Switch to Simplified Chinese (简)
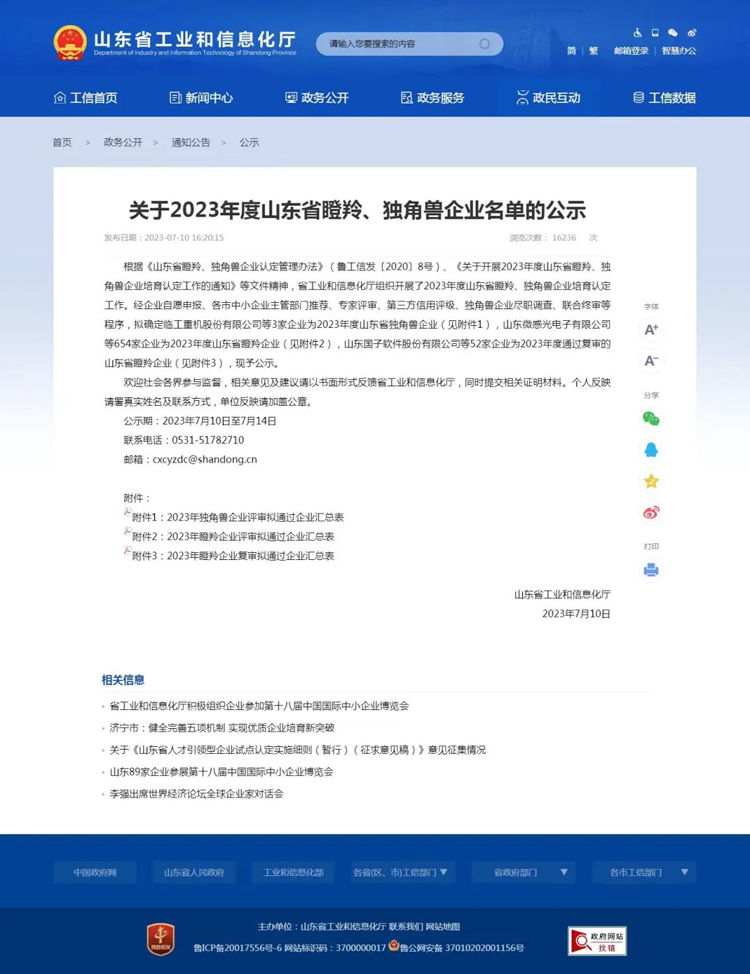Viewport: 750px width, 974px height. pyautogui.click(x=571, y=51)
